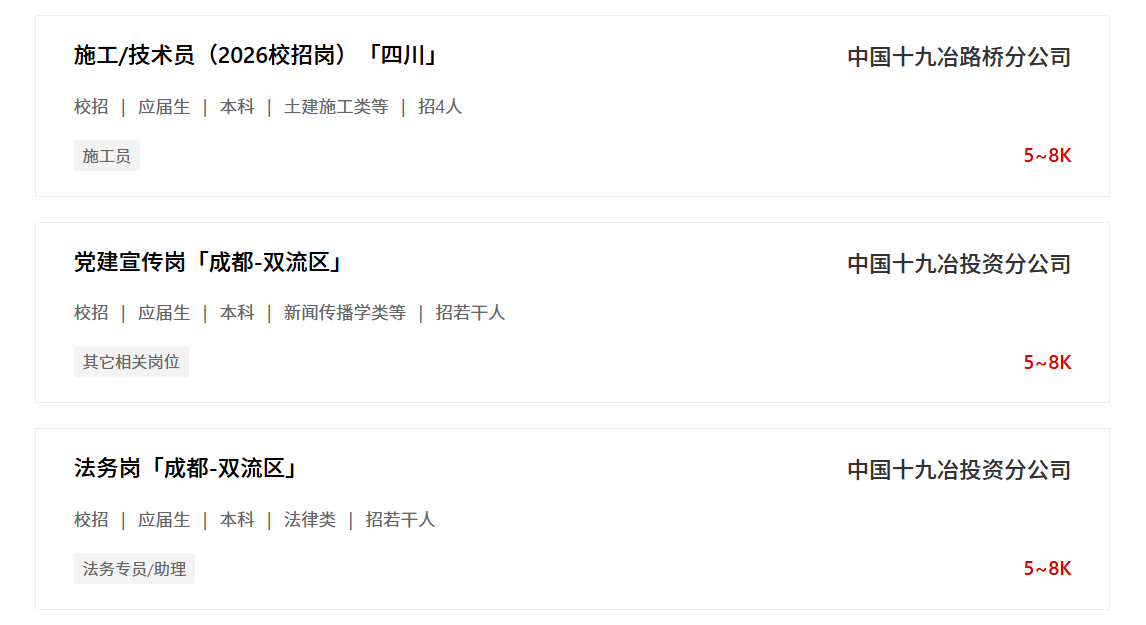
Task: Select the 施工员 tag
Action: coord(106,156)
